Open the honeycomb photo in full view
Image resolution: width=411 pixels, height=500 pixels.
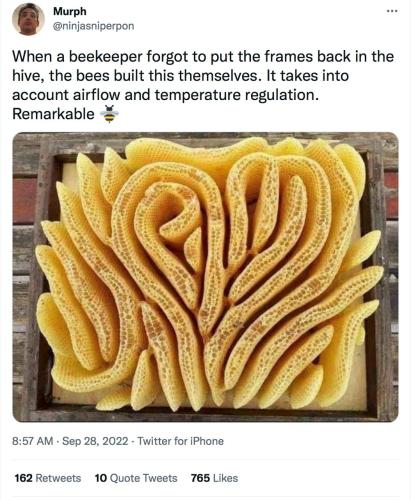coord(205,277)
